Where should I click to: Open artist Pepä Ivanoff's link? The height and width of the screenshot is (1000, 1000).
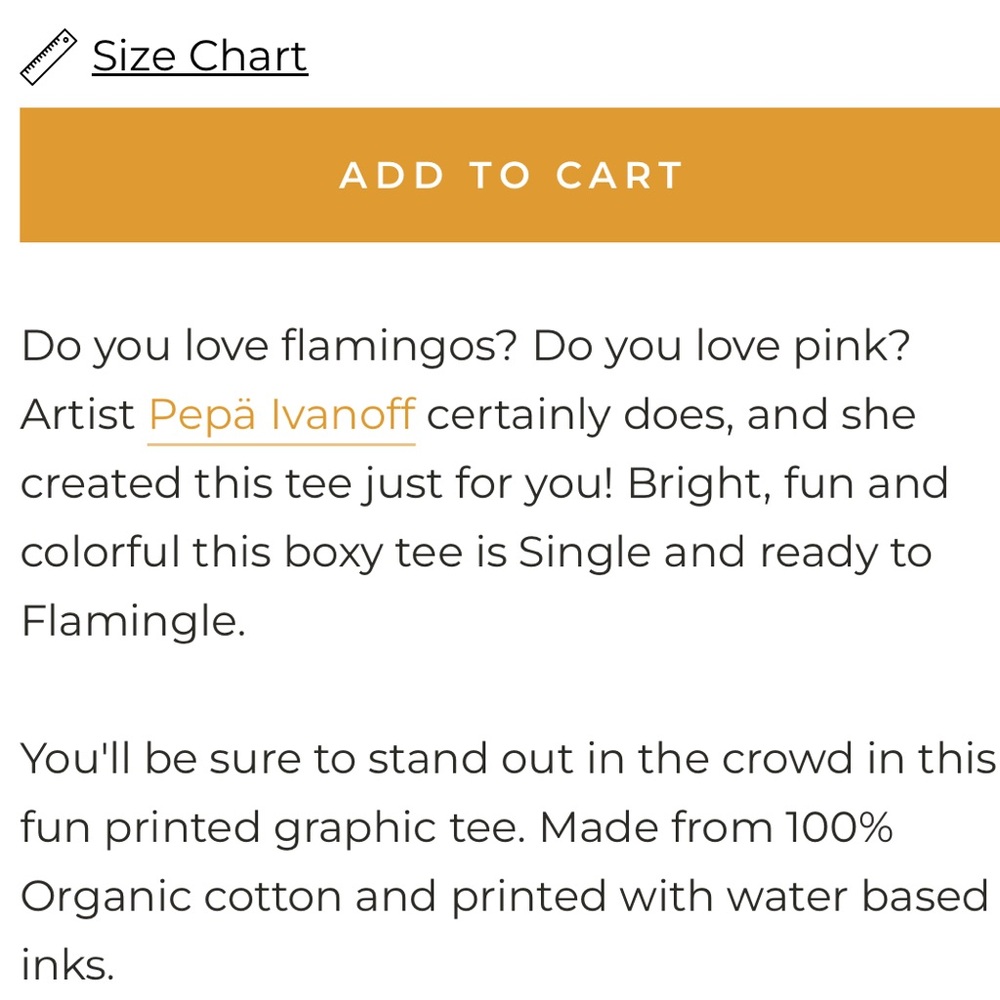[281, 415]
